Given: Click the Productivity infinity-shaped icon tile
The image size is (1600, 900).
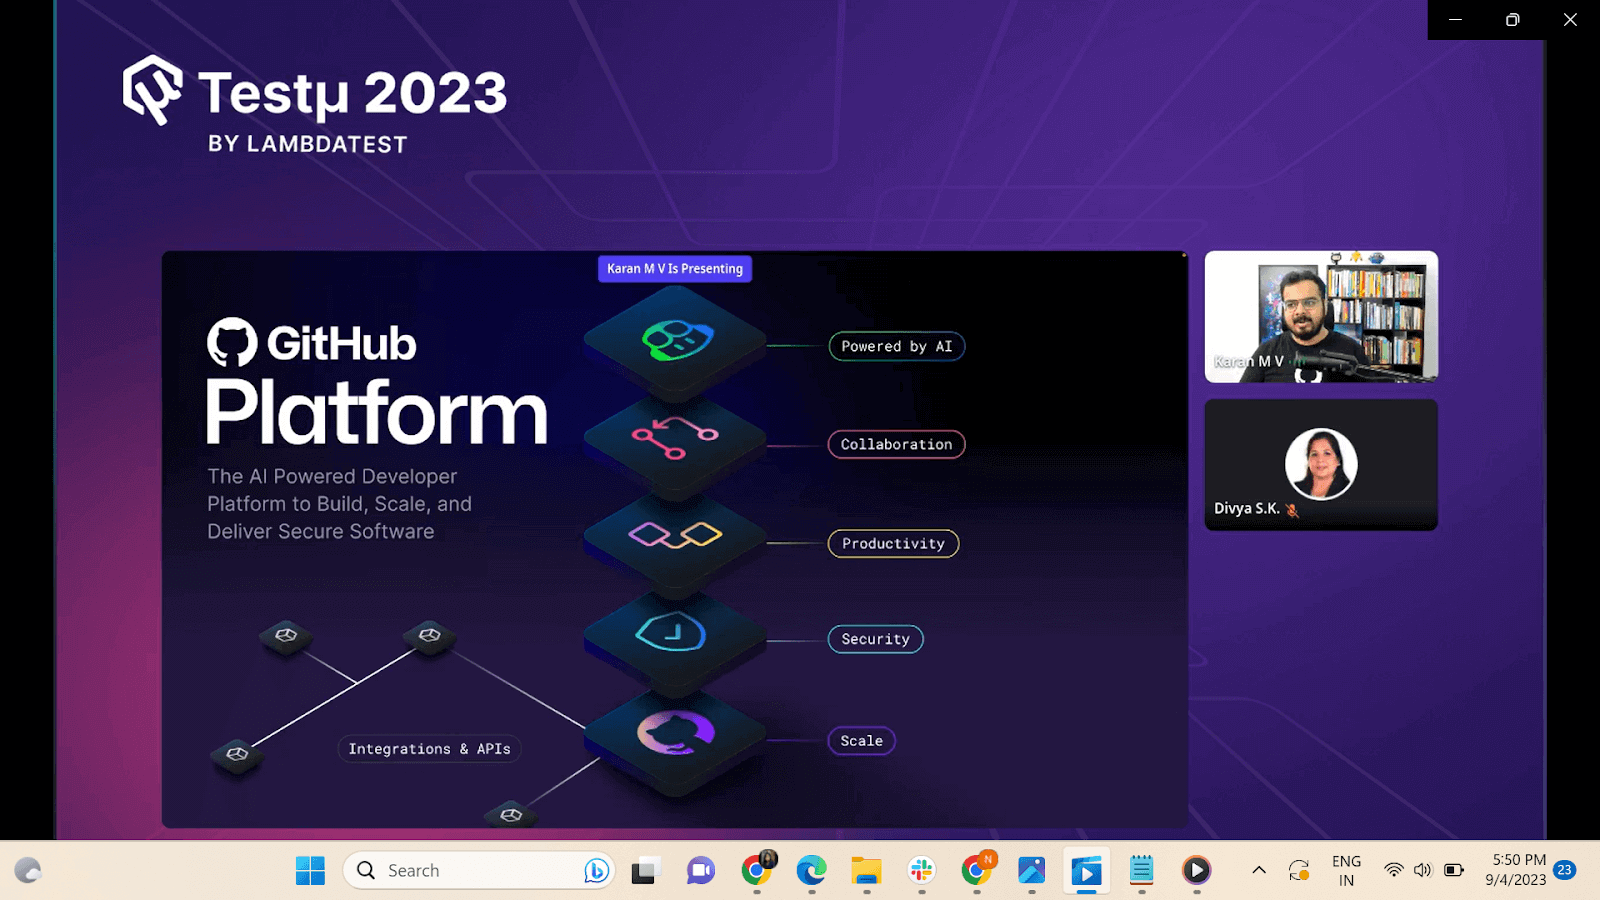Looking at the screenshot, I should 676,537.
